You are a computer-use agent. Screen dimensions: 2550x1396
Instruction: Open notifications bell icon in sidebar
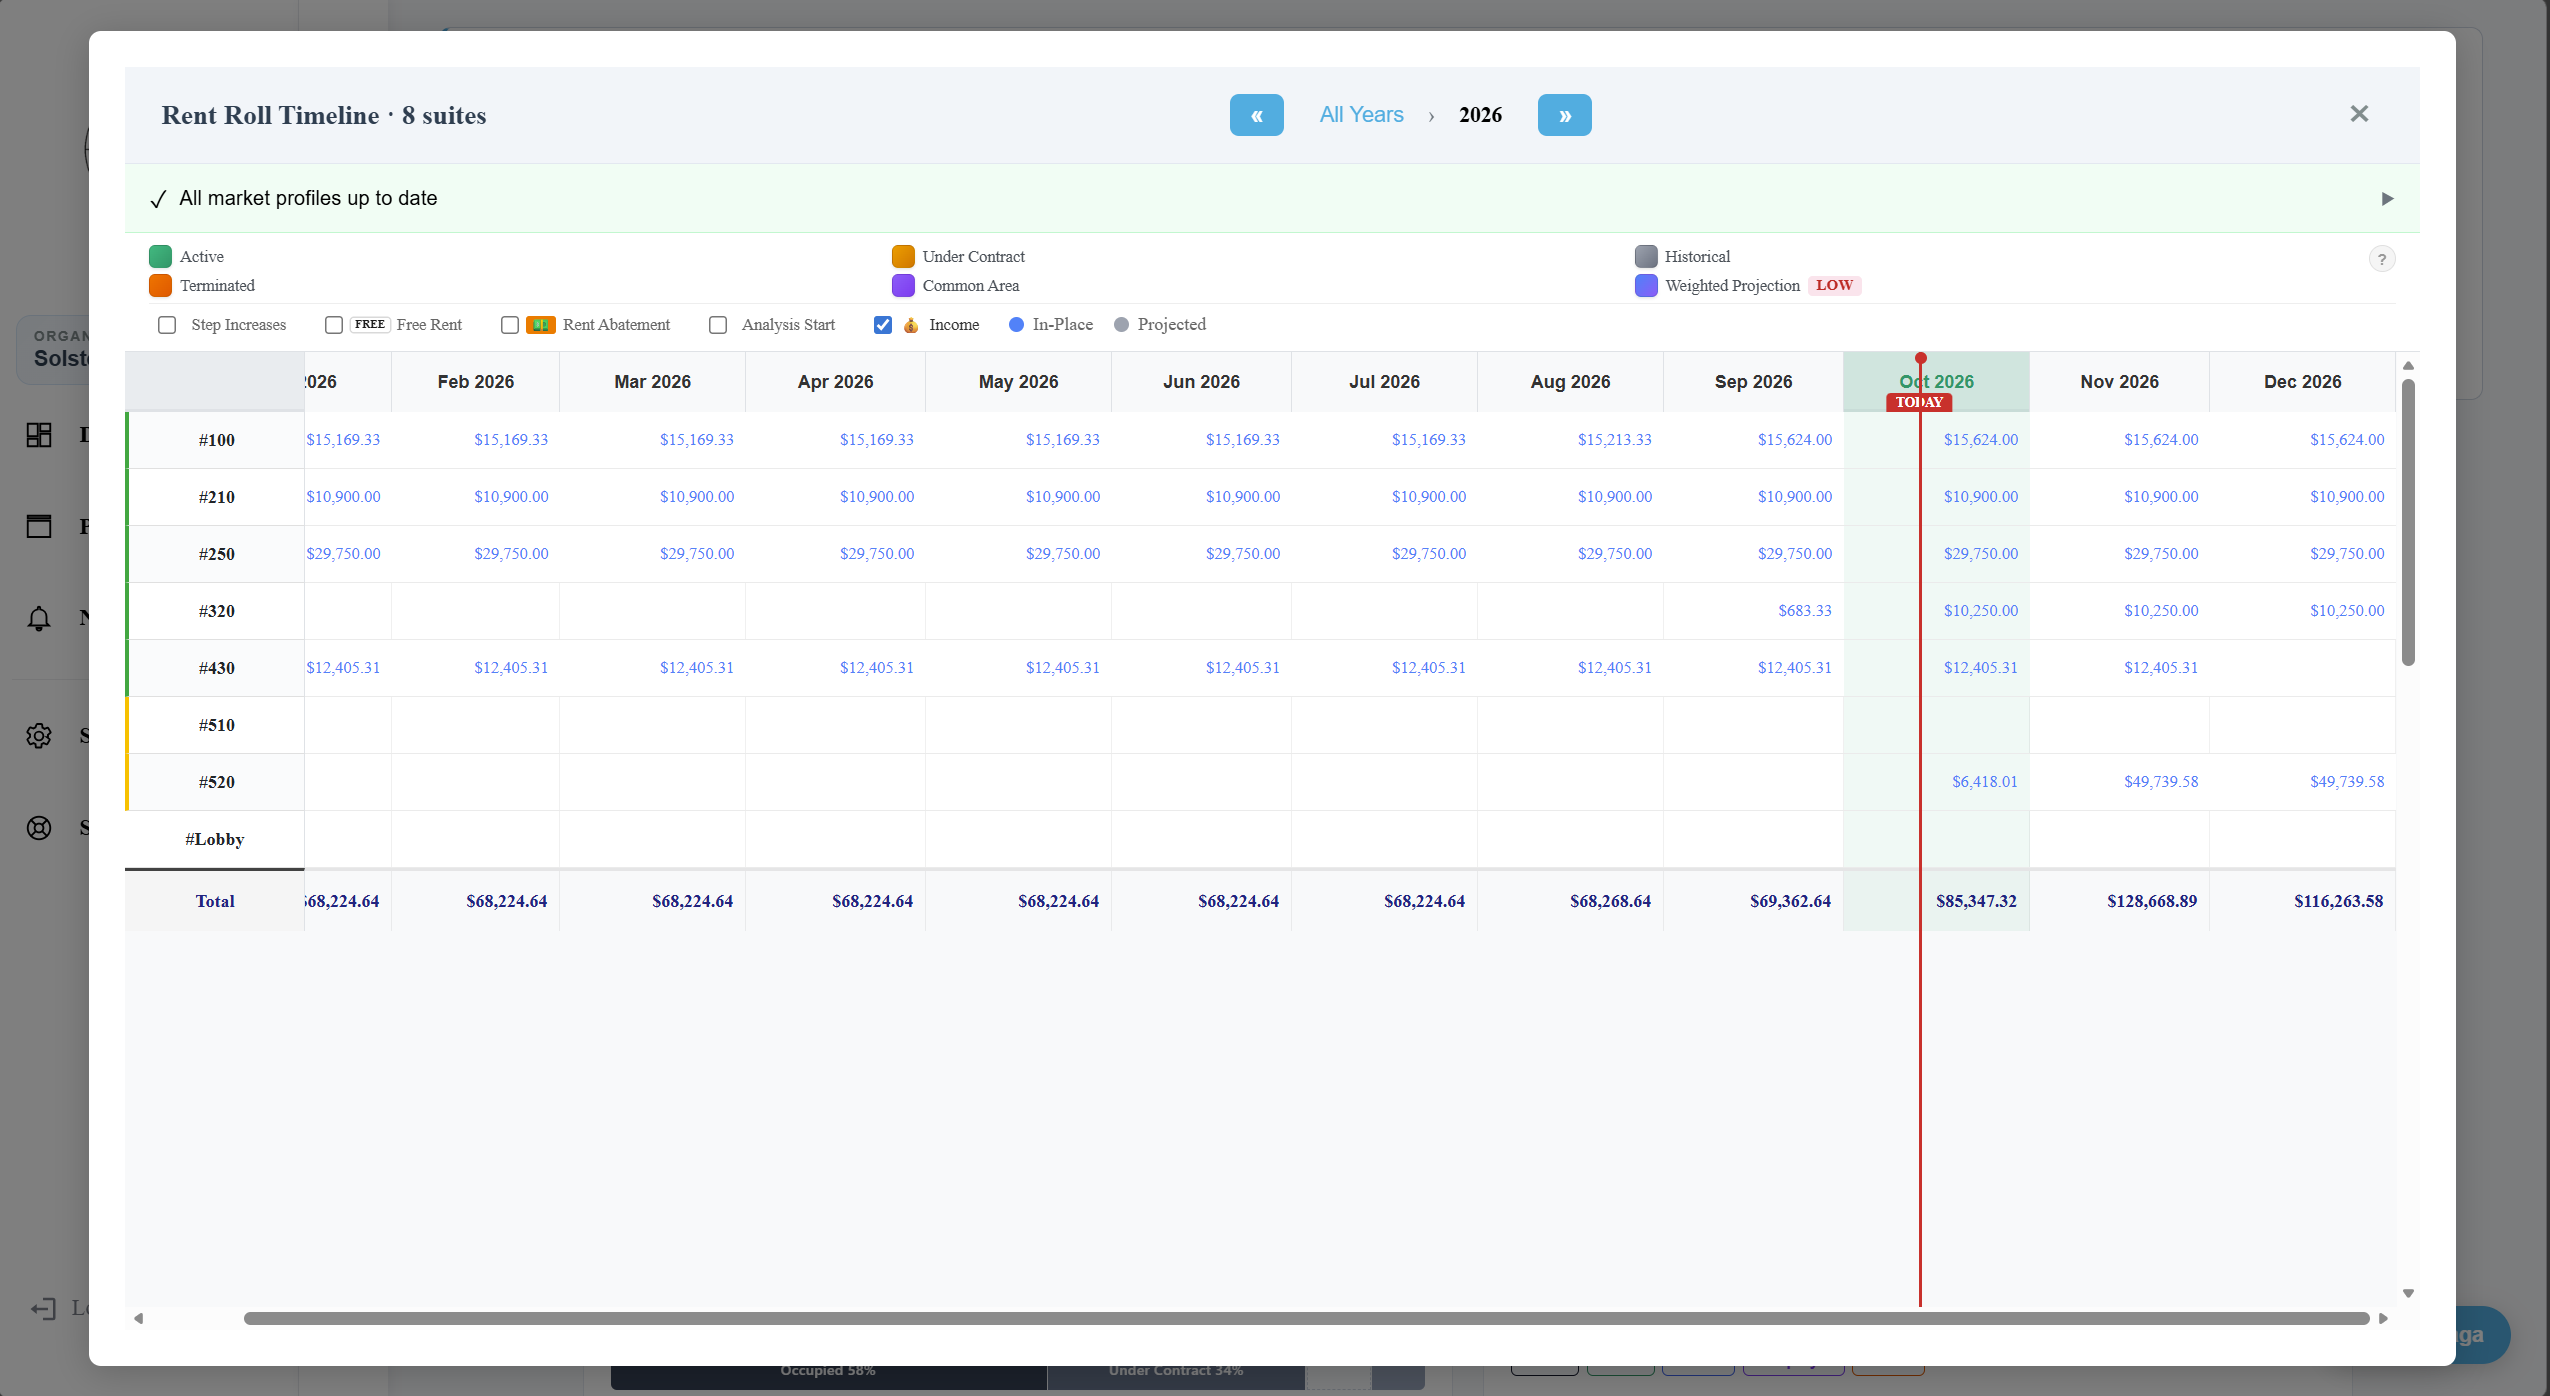click(39, 618)
